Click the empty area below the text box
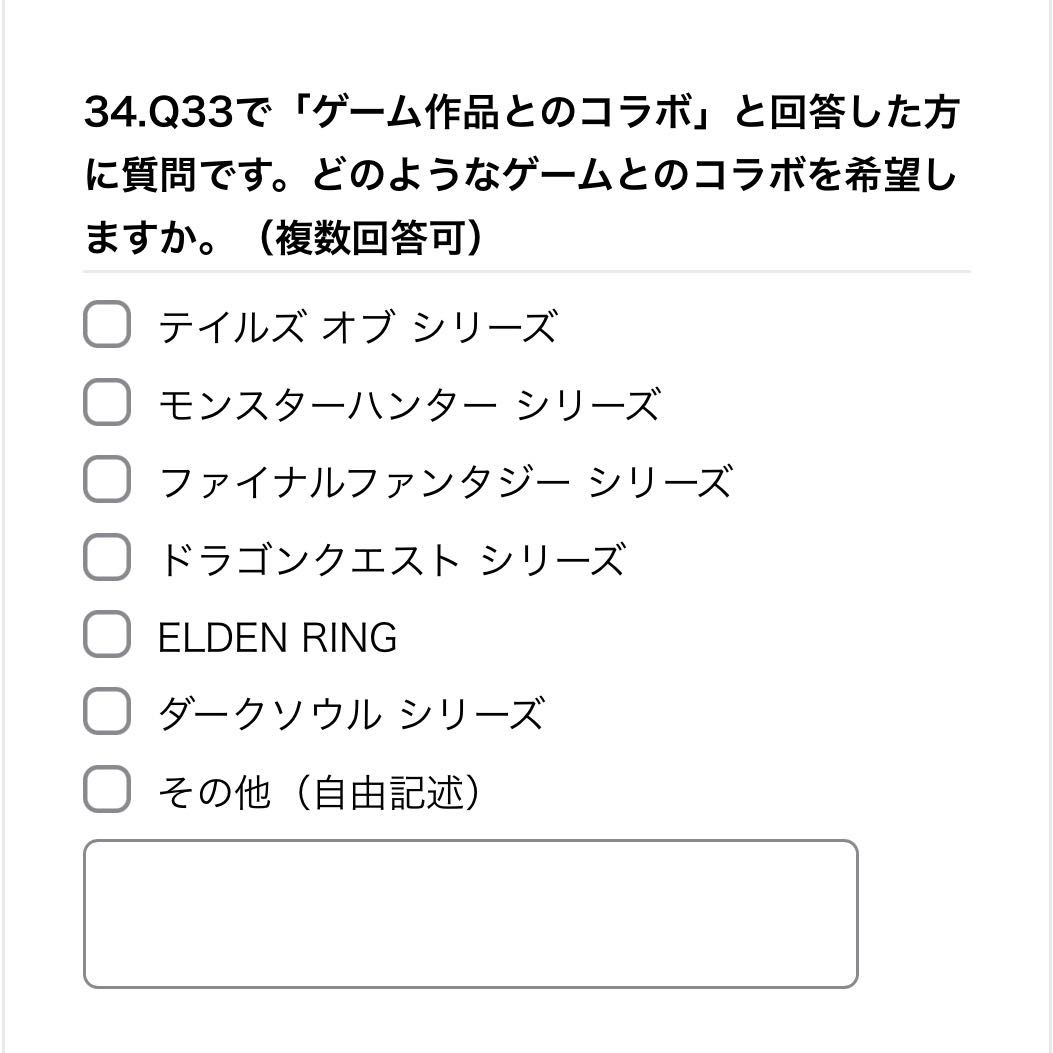This screenshot has height=1053, width=1053. 526,1020
